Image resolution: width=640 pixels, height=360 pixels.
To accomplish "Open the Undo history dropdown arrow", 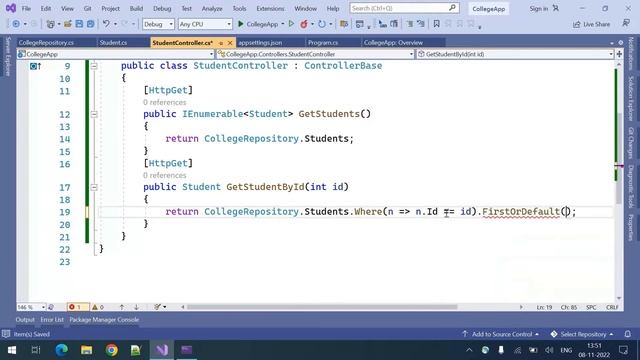I will (115, 24).
